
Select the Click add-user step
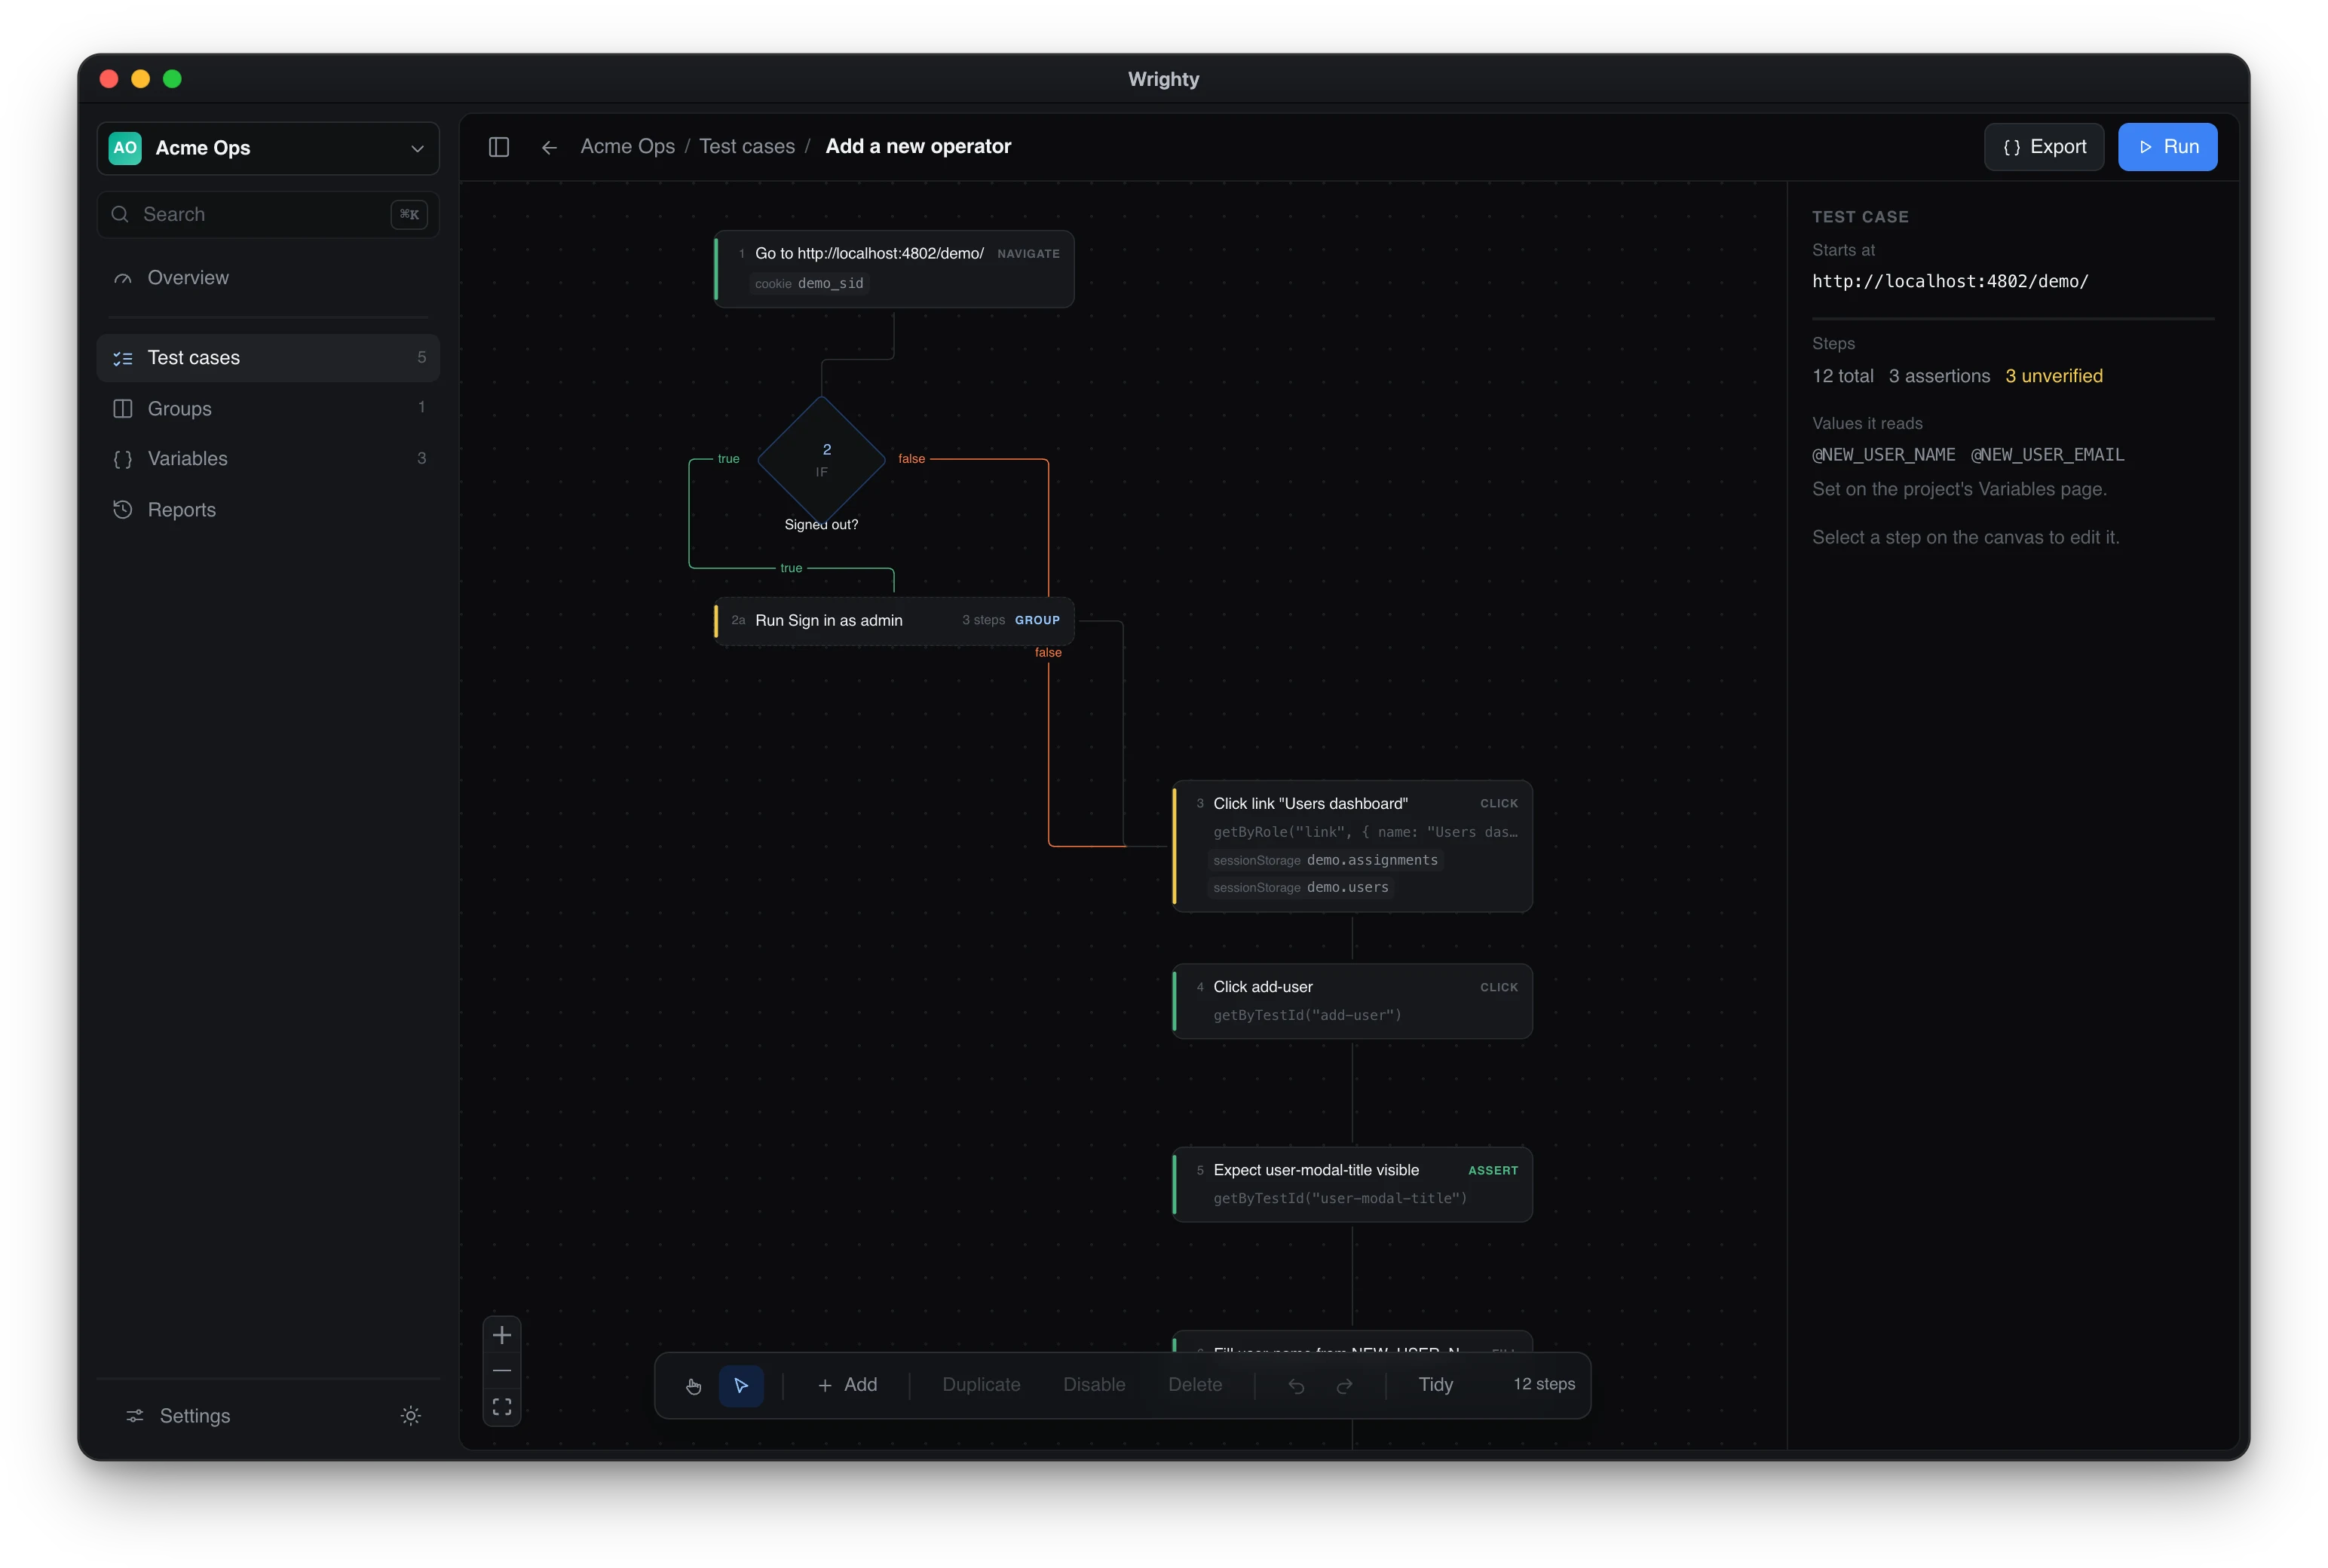(x=1352, y=1001)
